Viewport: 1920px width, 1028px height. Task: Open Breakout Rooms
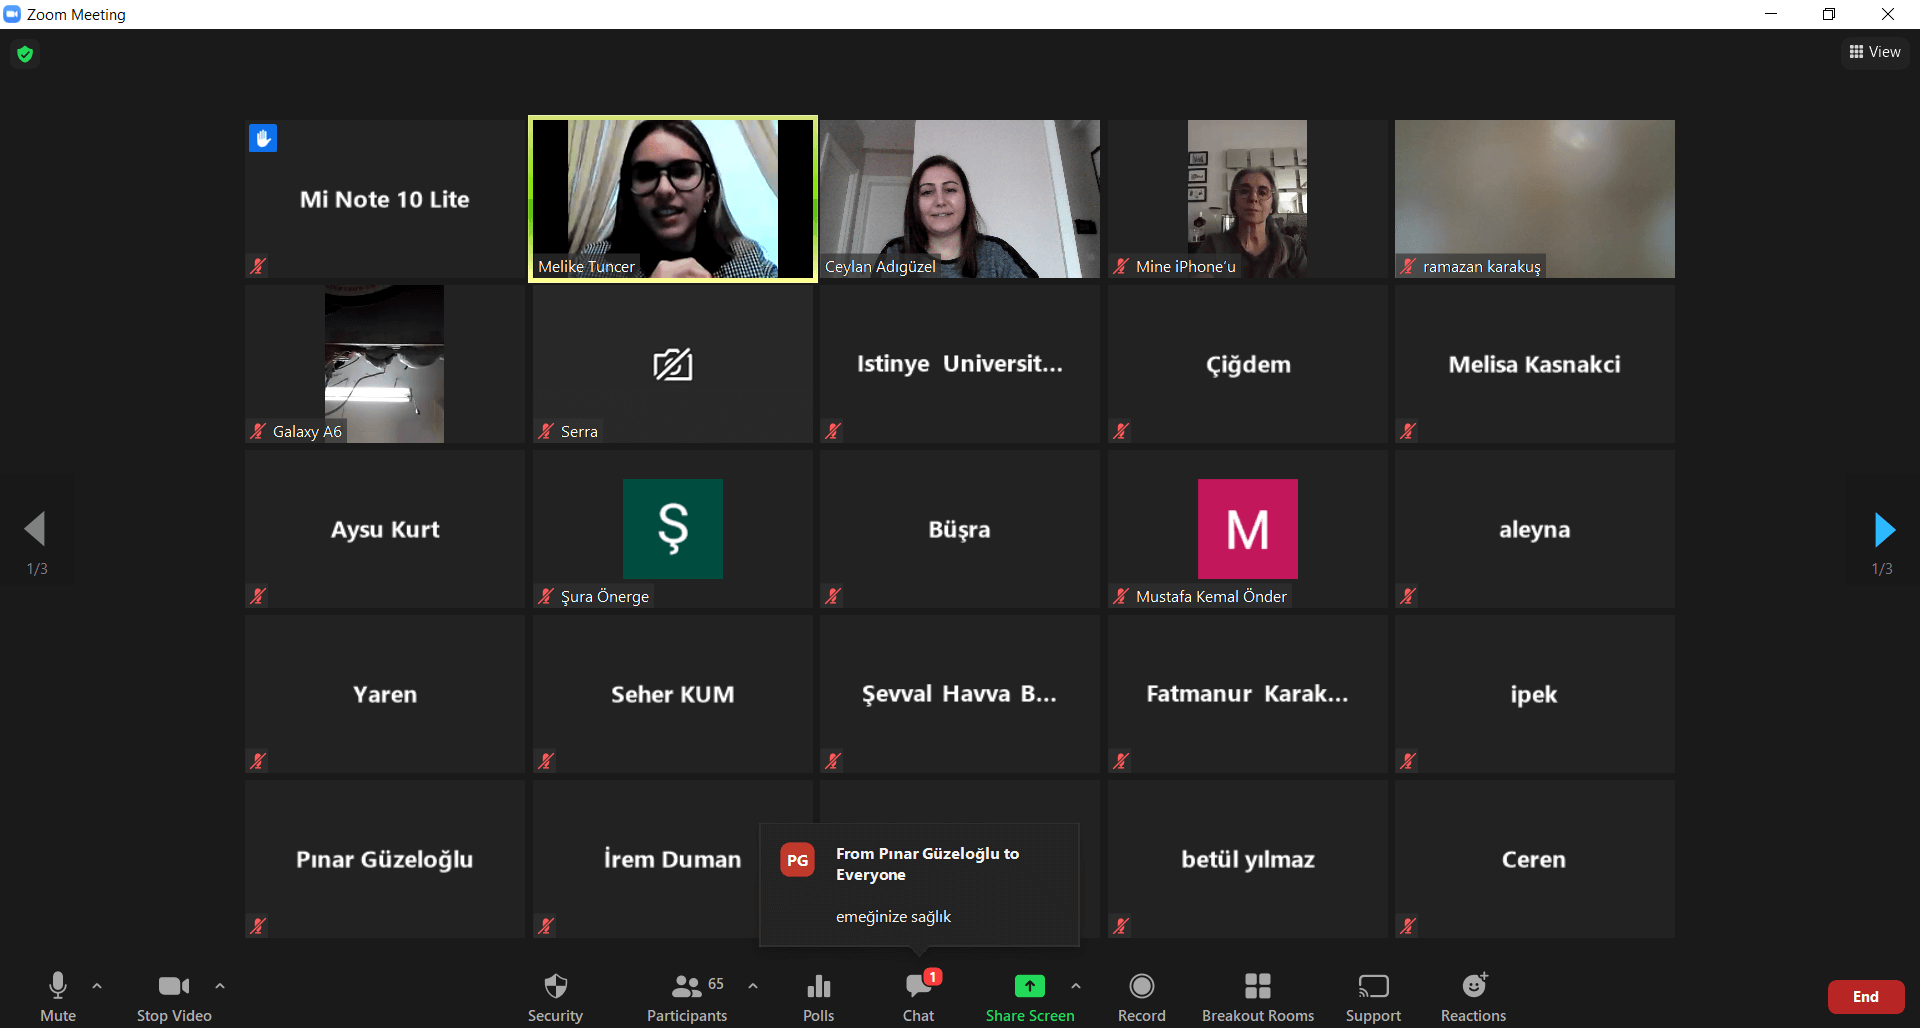click(x=1257, y=997)
